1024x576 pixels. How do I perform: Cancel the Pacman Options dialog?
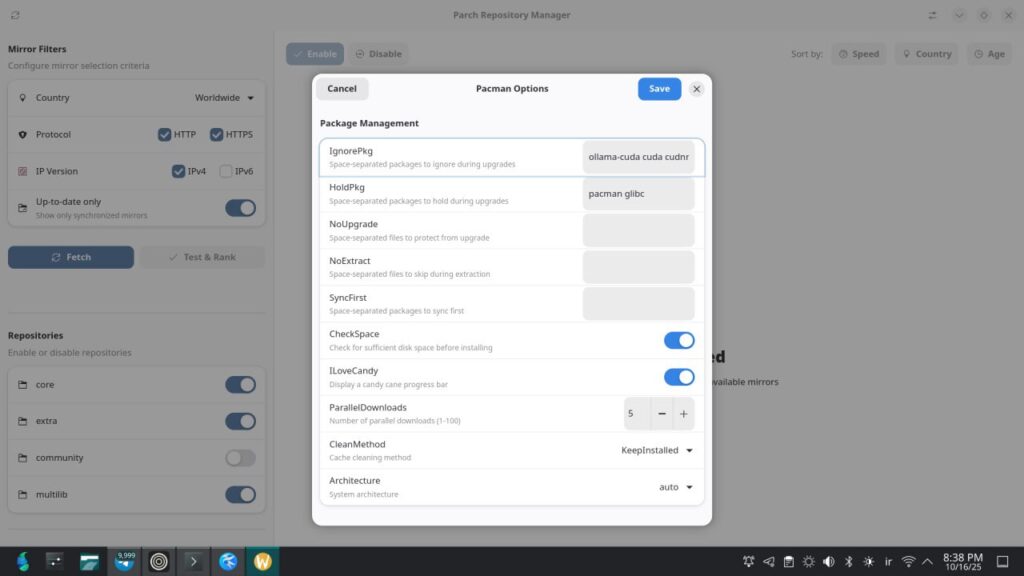click(342, 89)
